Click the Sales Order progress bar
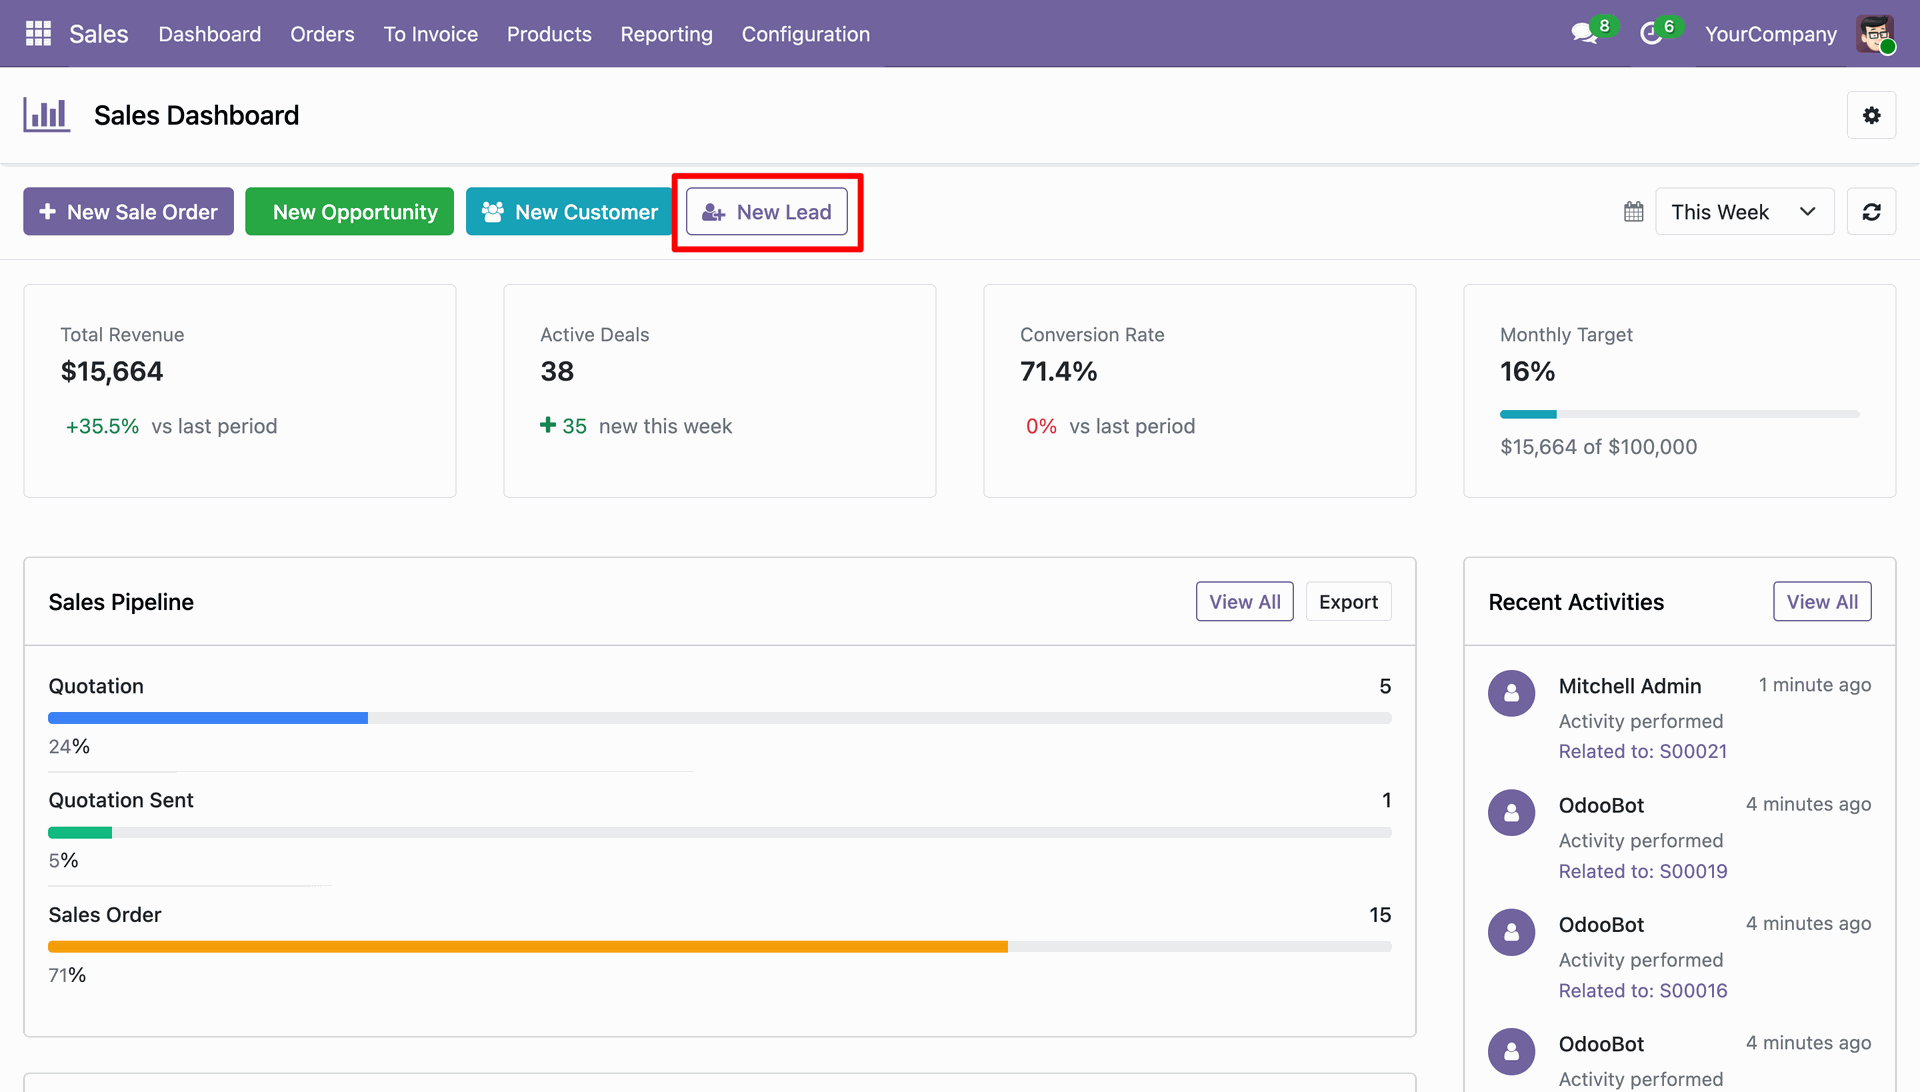The width and height of the screenshot is (1920, 1092). tap(719, 946)
